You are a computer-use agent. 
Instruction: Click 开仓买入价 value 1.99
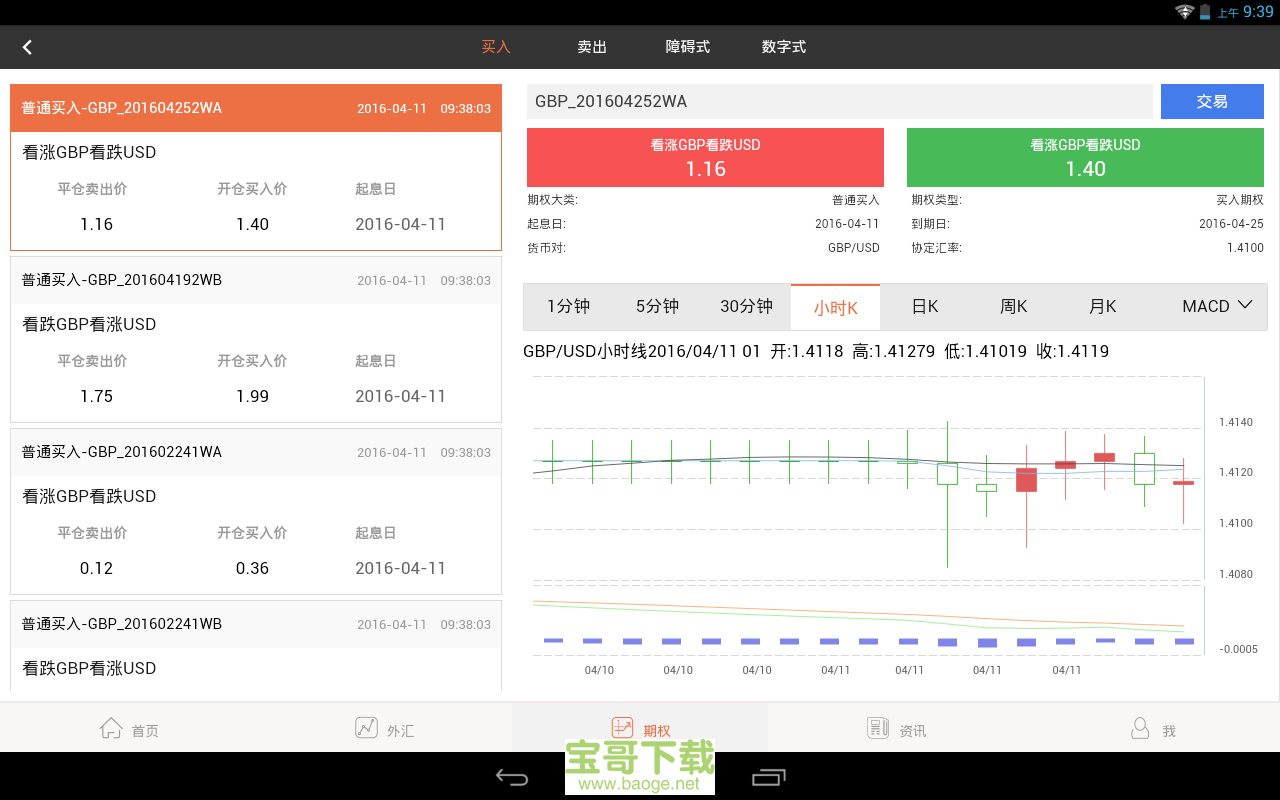(x=252, y=396)
